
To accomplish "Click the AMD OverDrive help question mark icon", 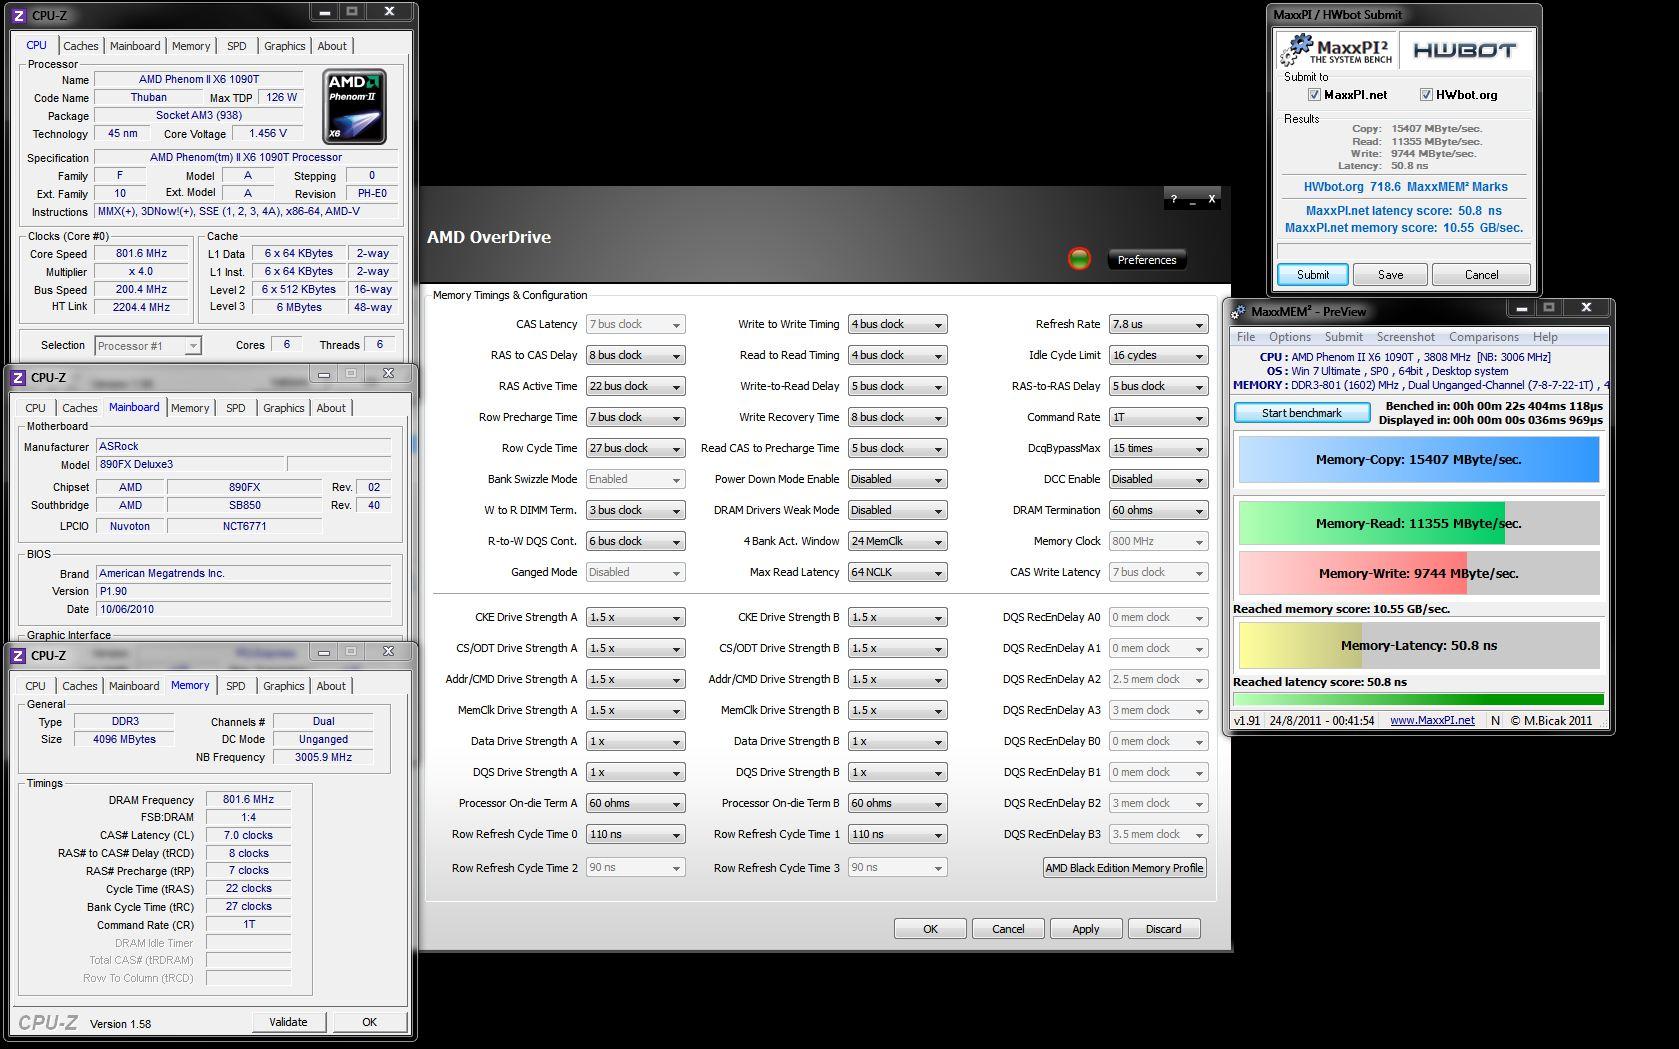I will point(1174,199).
